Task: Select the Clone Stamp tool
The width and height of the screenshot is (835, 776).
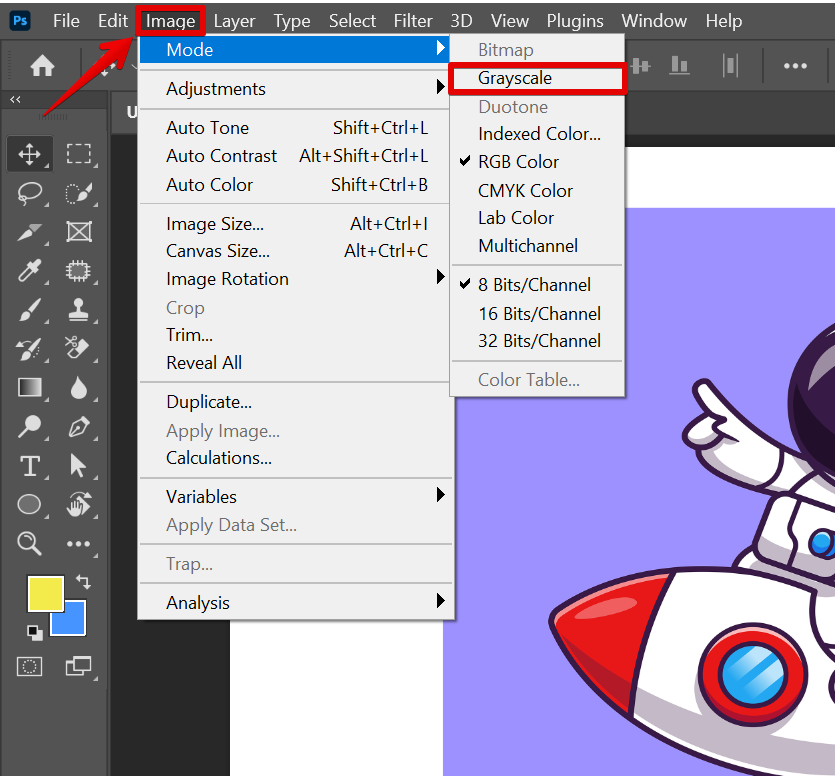Action: point(79,310)
